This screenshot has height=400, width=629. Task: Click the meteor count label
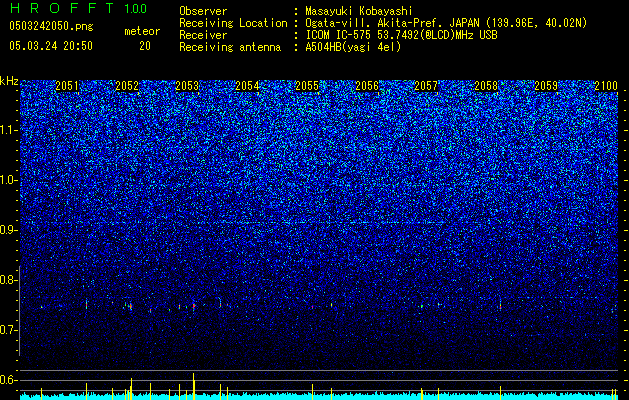click(x=142, y=31)
